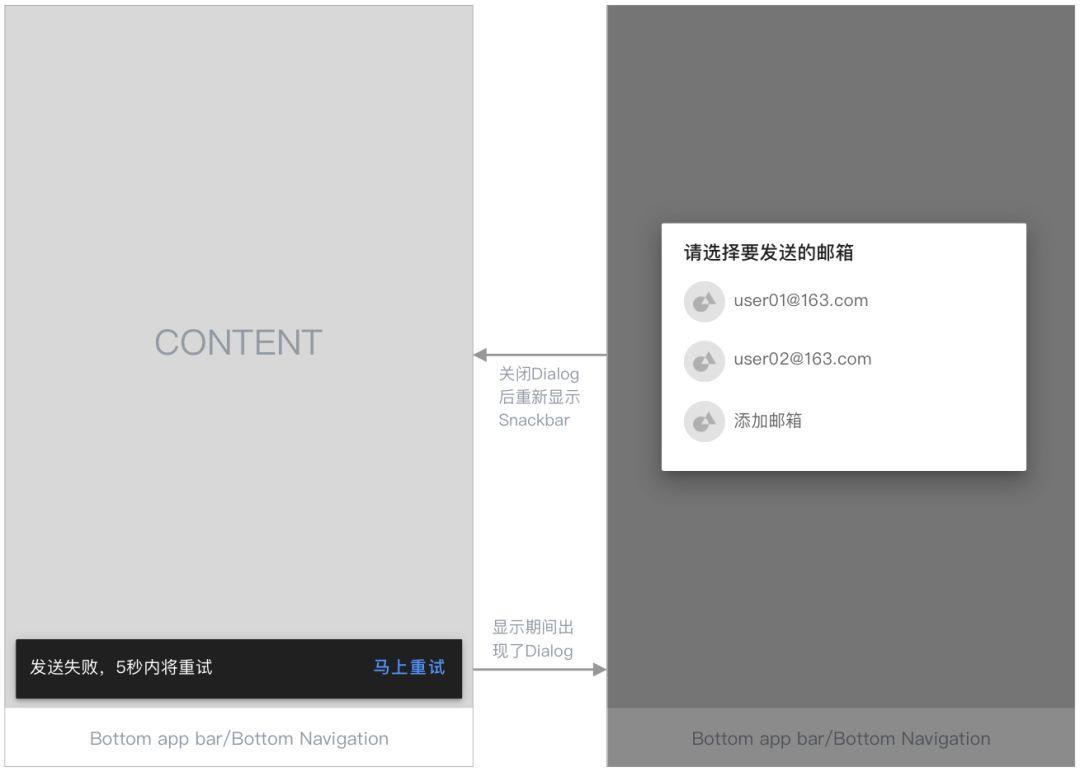Click the CONTENT label in the left screen
Image resolution: width=1080 pixels, height=772 pixels.
click(x=238, y=343)
